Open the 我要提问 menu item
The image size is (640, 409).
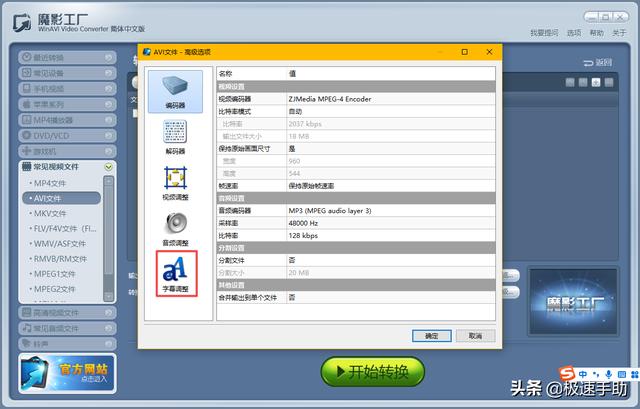[544, 33]
